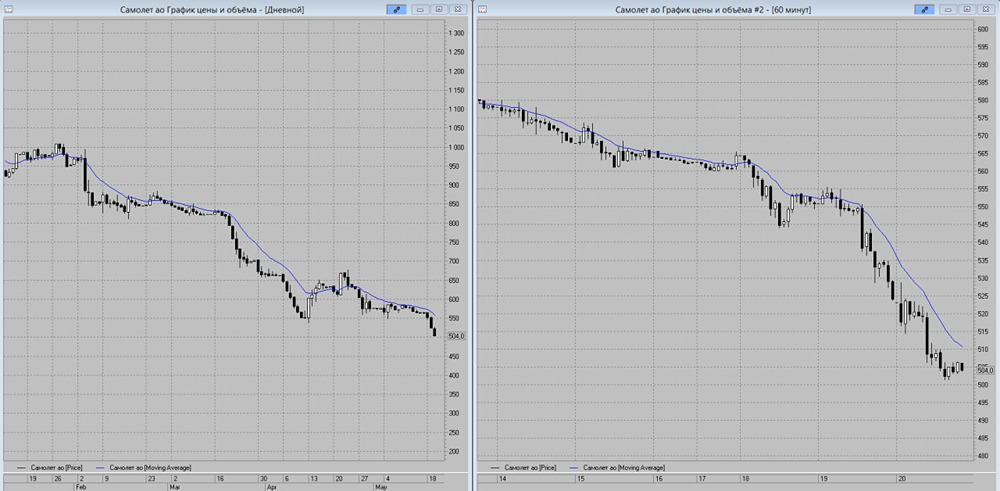Click the title bar of the daily chart
Viewport: 1000px width, 491px height.
[x=212, y=10]
